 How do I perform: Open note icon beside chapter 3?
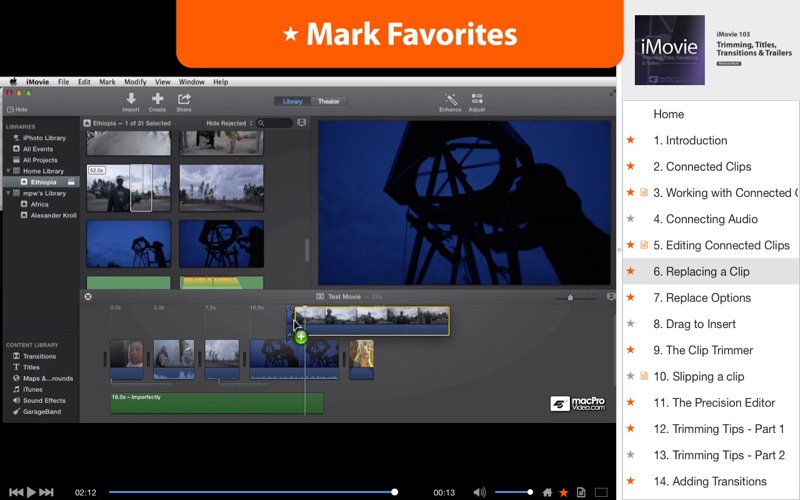(x=644, y=192)
